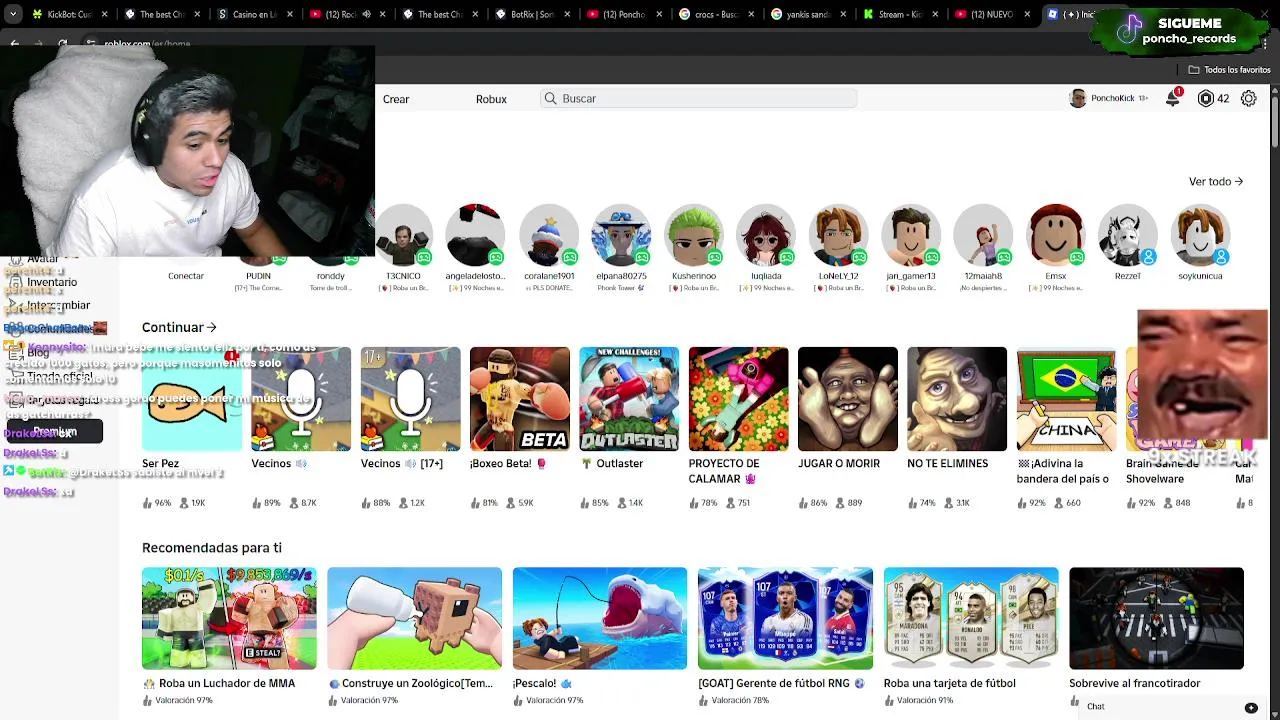1280x720 pixels.
Task: Switch to the crocs - Busc browser tab
Action: pyautogui.click(x=716, y=14)
